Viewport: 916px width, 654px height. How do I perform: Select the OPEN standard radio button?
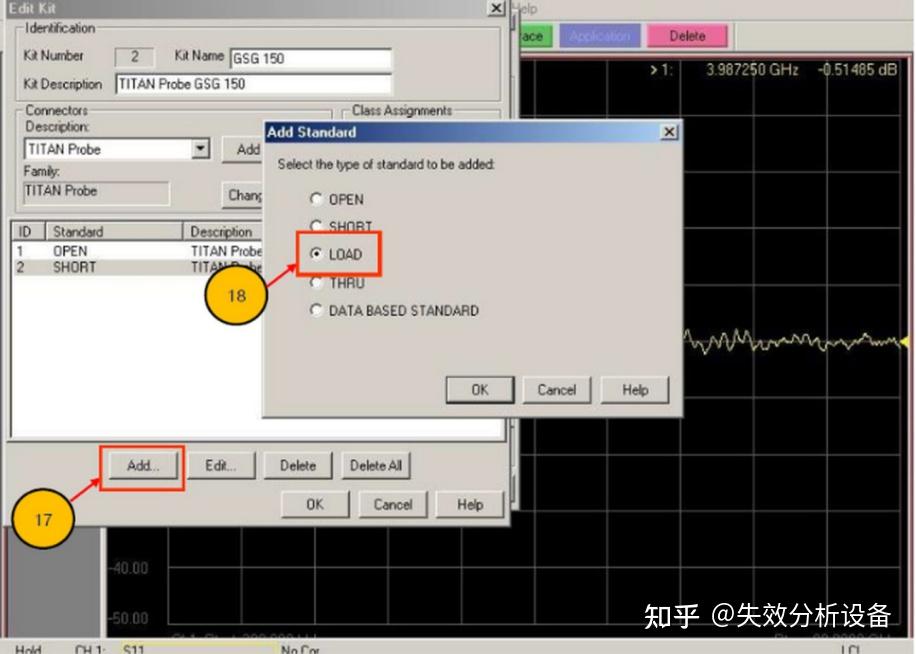(316, 199)
